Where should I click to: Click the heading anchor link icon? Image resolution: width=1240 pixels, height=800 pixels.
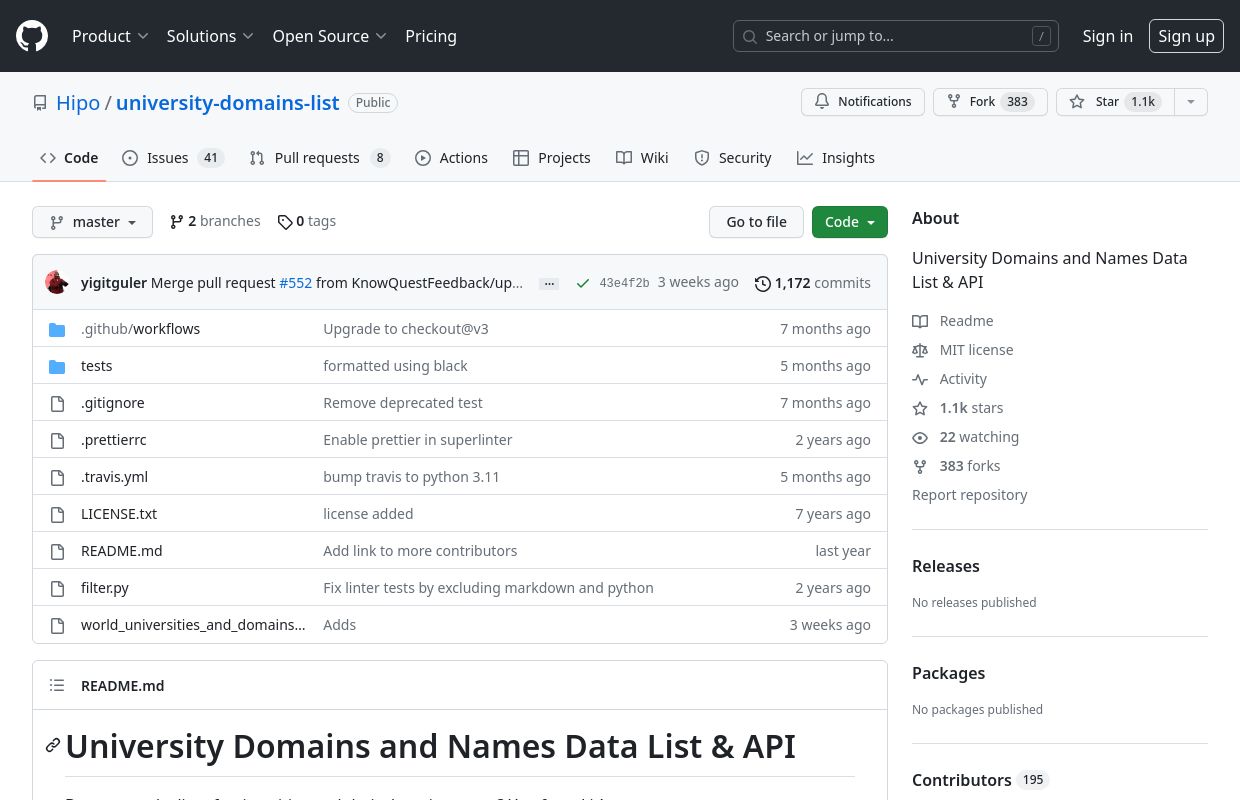53,746
